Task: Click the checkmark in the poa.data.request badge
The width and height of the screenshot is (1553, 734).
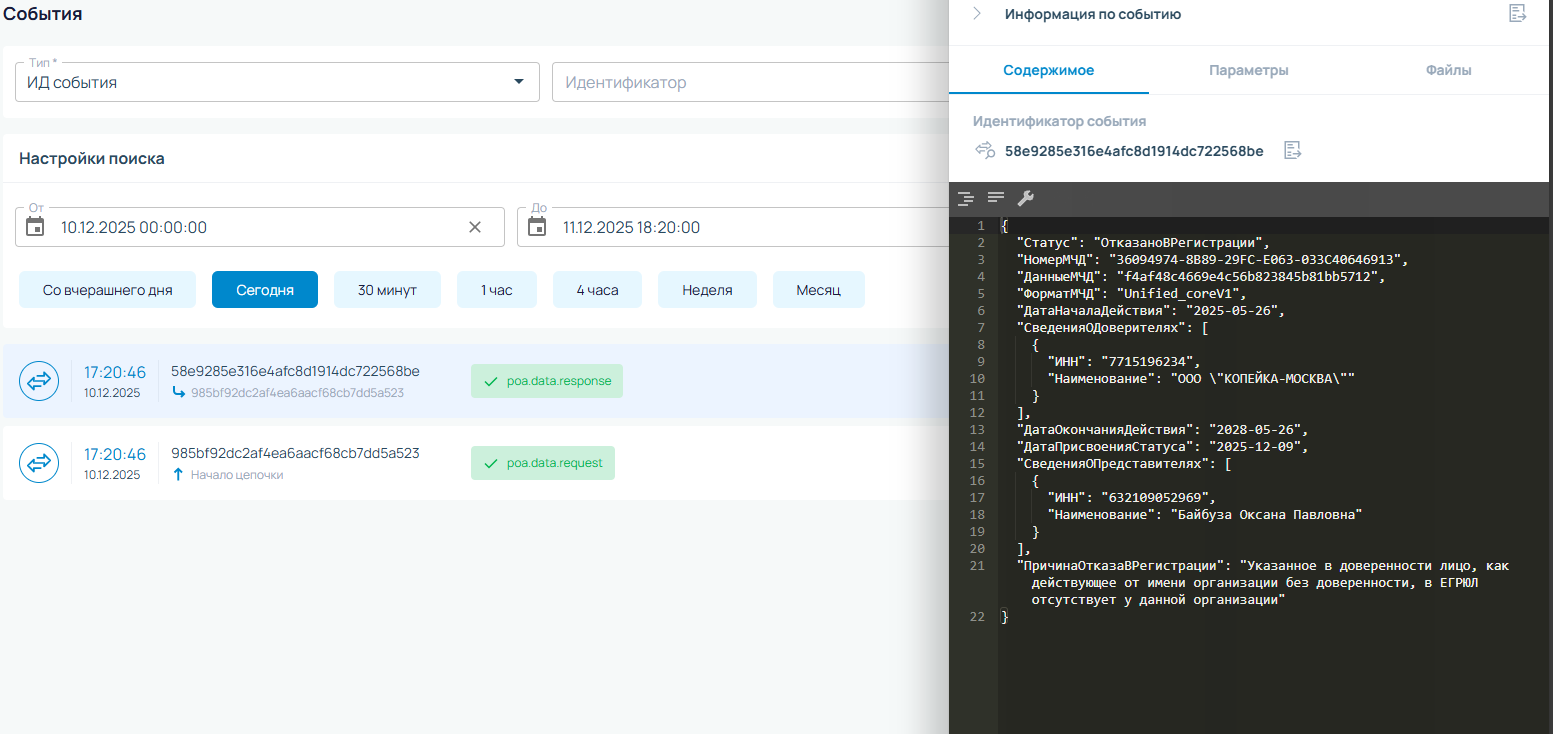Action: coord(490,463)
